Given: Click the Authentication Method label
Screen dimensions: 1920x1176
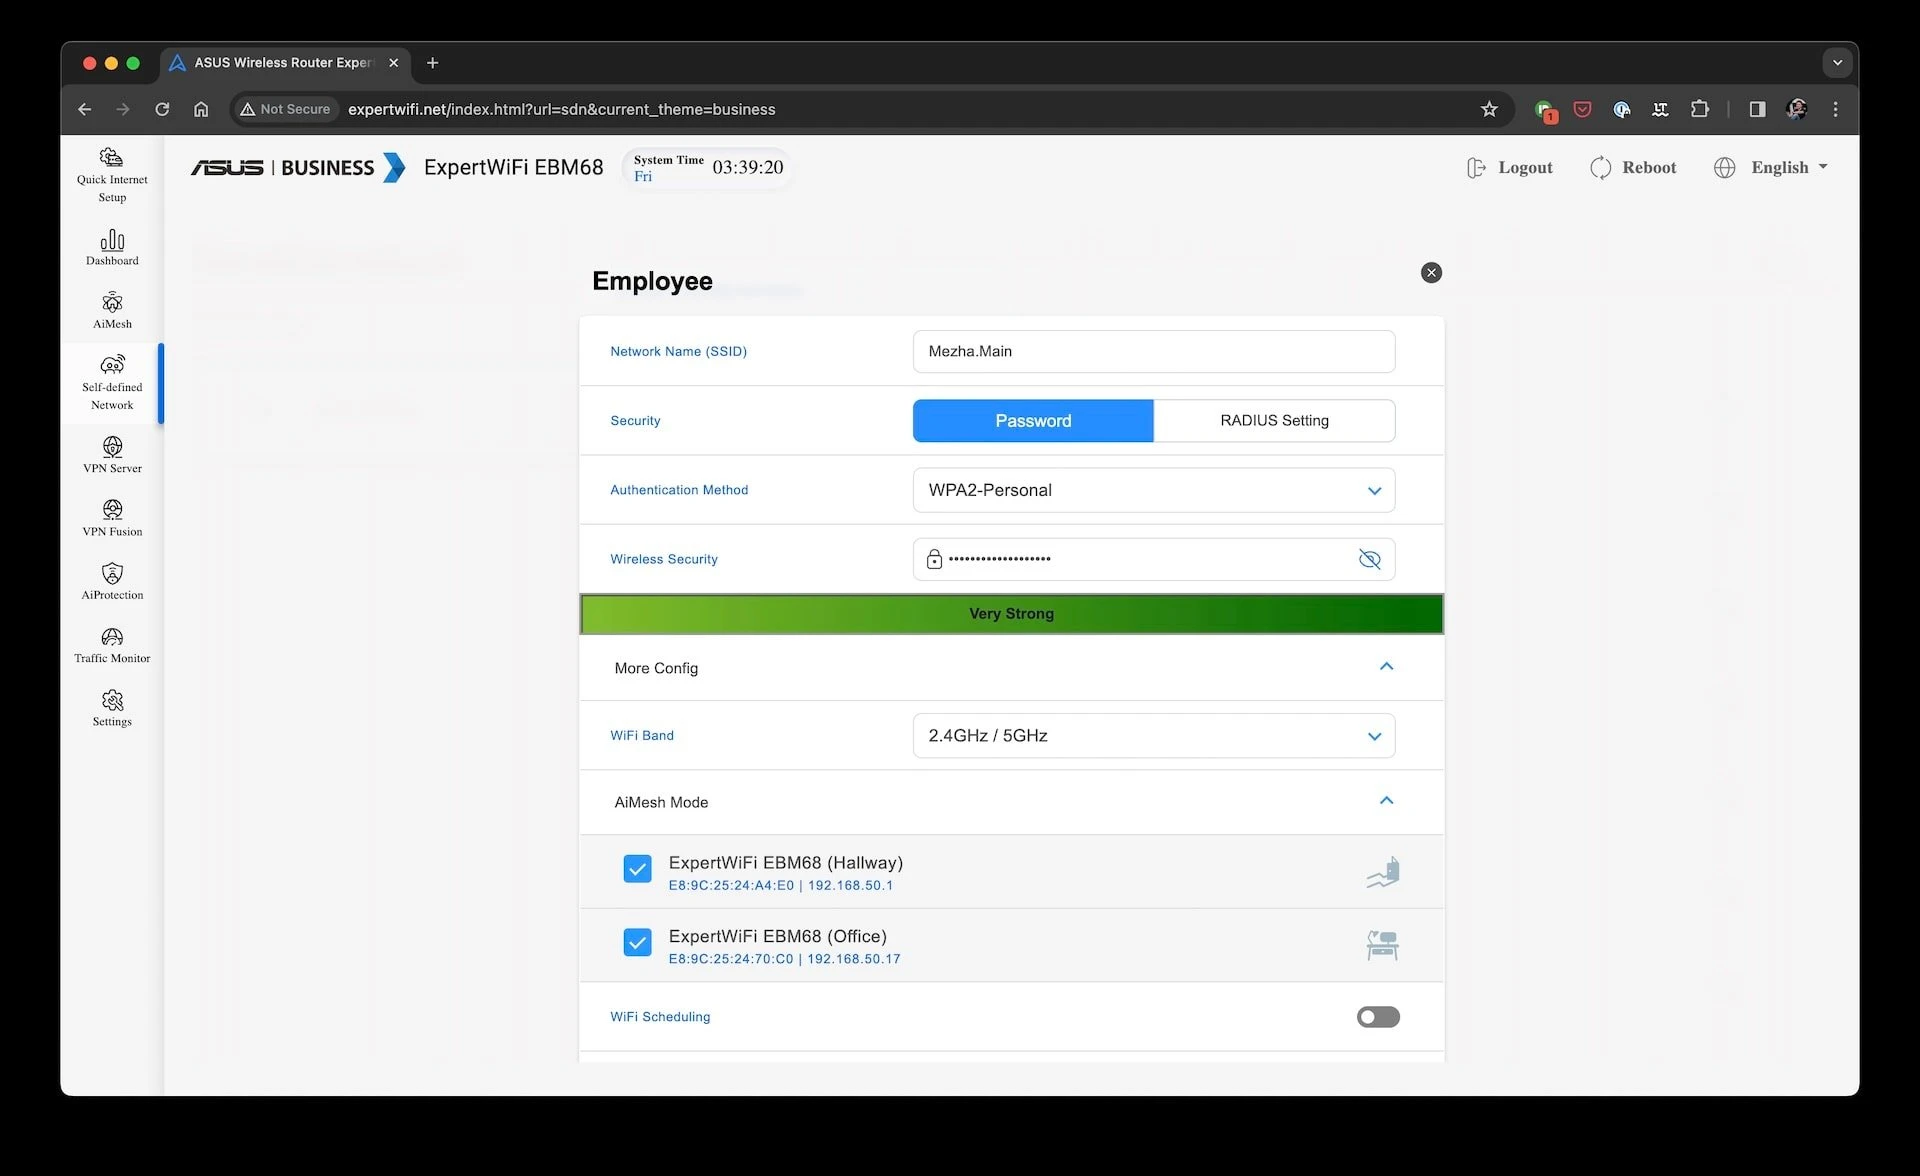Looking at the screenshot, I should 679,490.
